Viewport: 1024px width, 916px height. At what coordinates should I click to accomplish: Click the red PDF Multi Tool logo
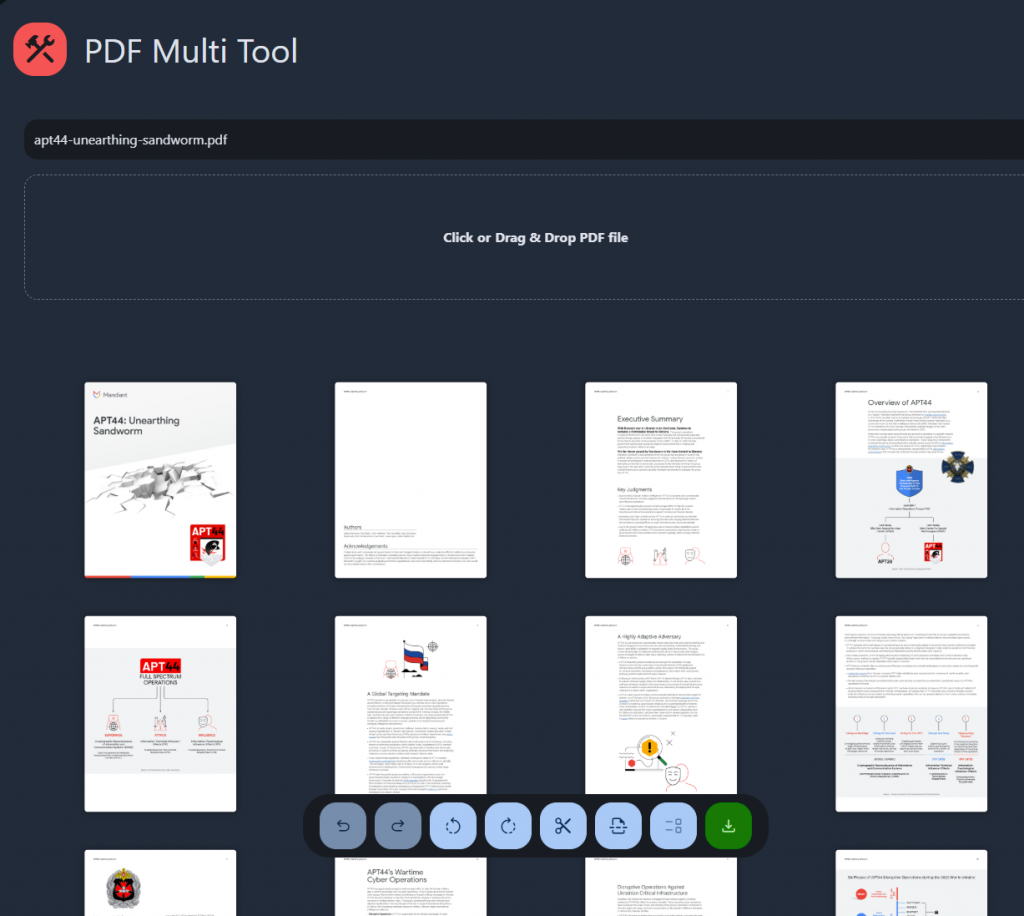40,50
